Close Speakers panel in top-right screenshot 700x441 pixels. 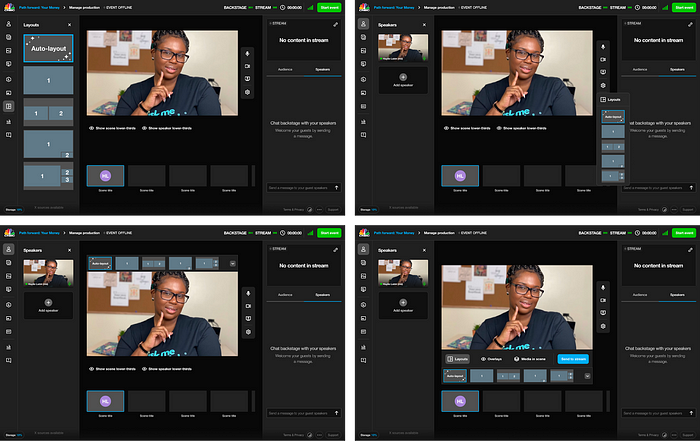click(424, 25)
